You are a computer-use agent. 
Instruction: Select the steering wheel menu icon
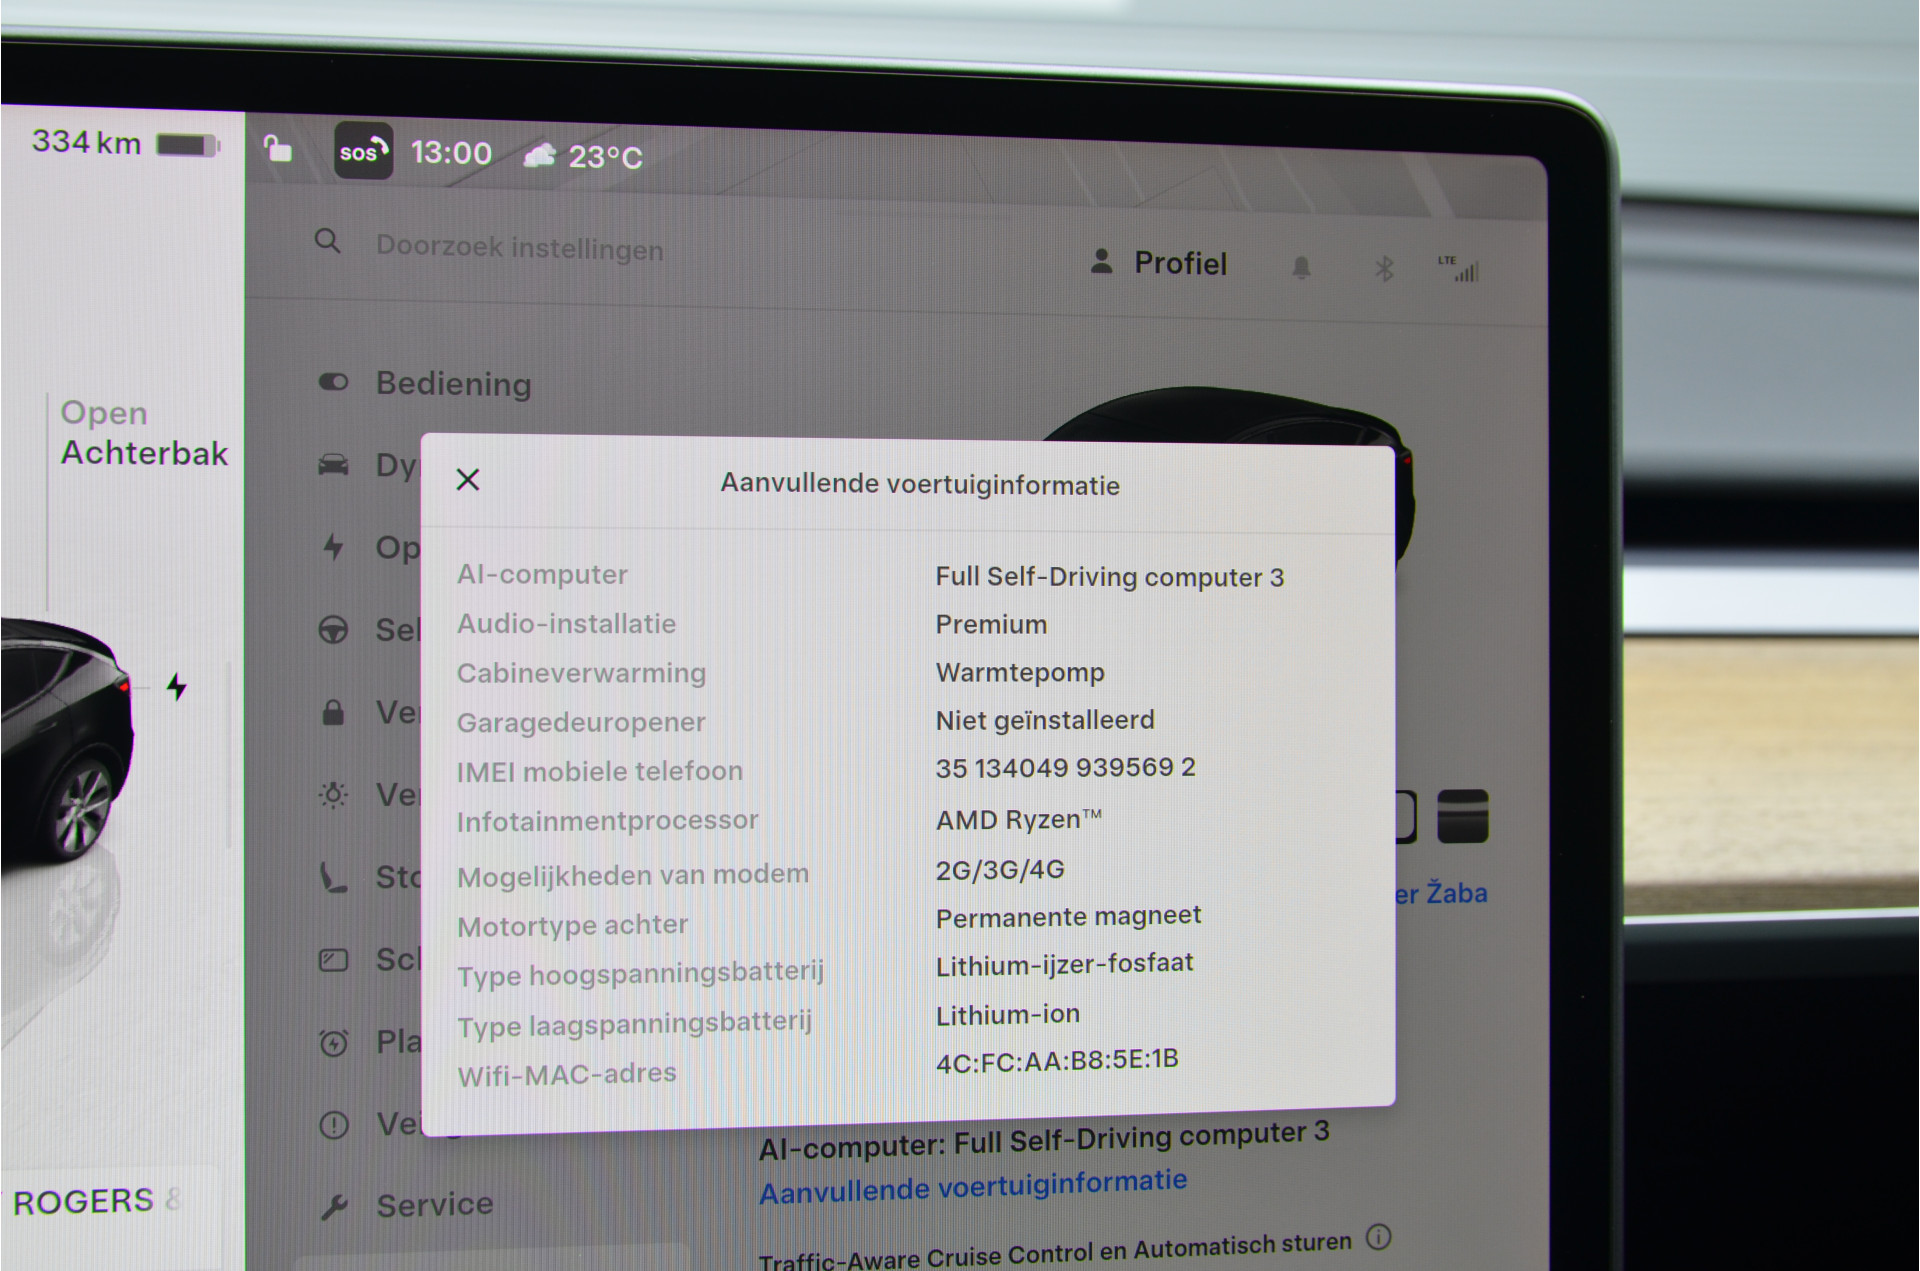(333, 629)
